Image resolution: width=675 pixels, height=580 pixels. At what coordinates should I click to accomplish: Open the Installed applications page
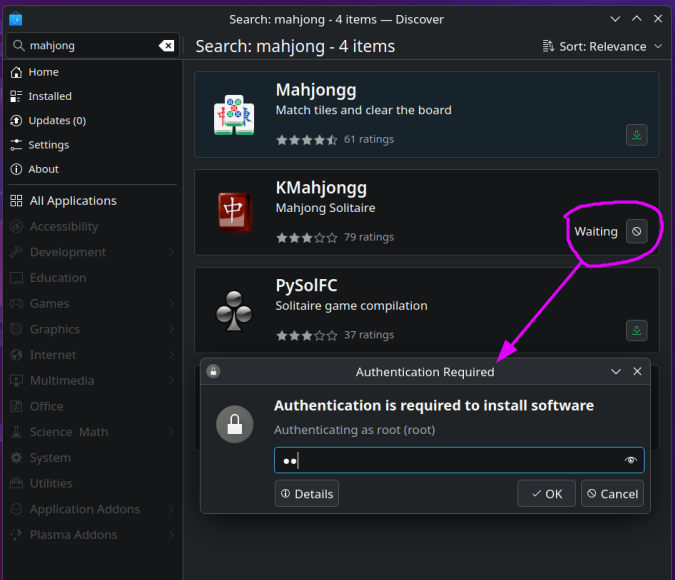click(93, 96)
